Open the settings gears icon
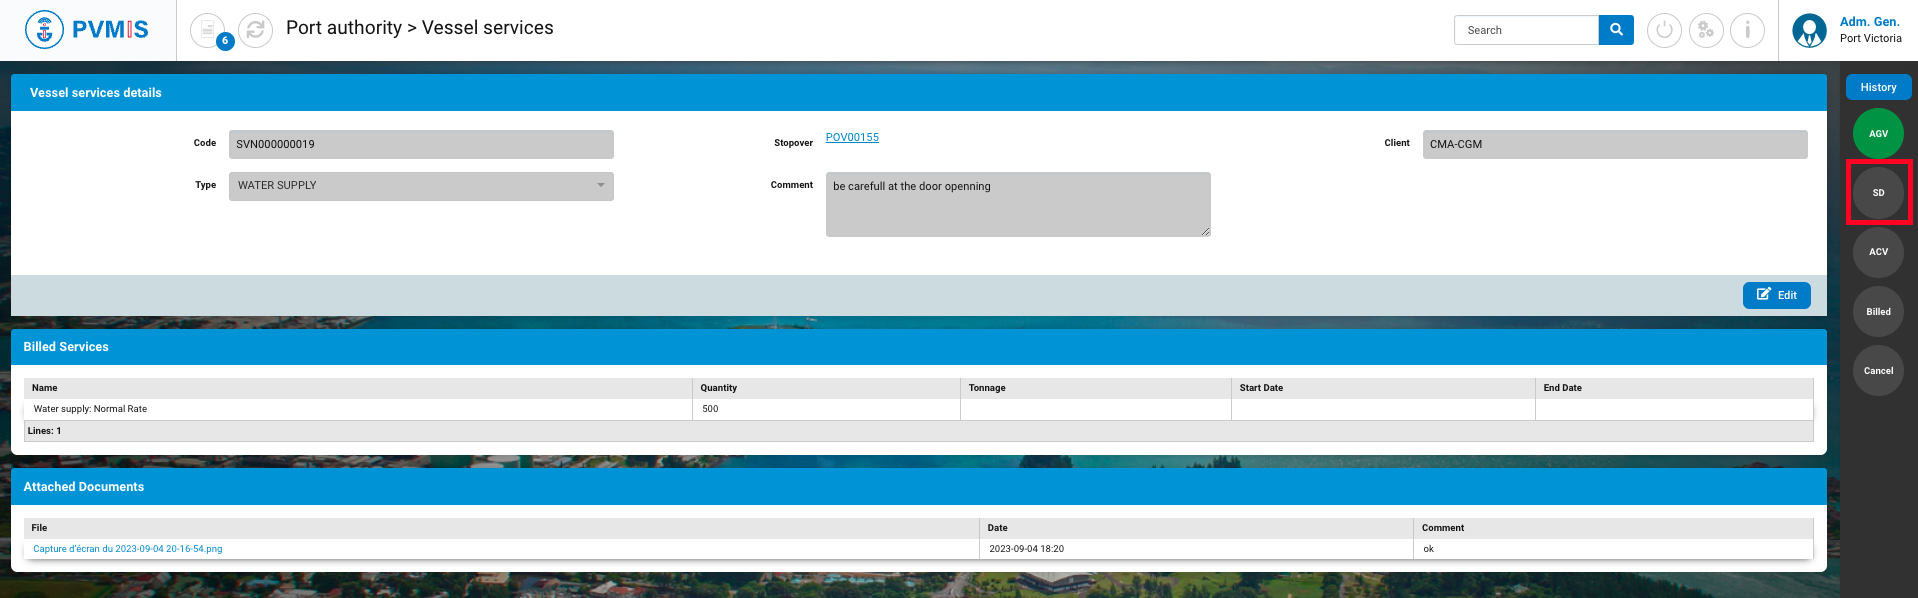 [1706, 30]
